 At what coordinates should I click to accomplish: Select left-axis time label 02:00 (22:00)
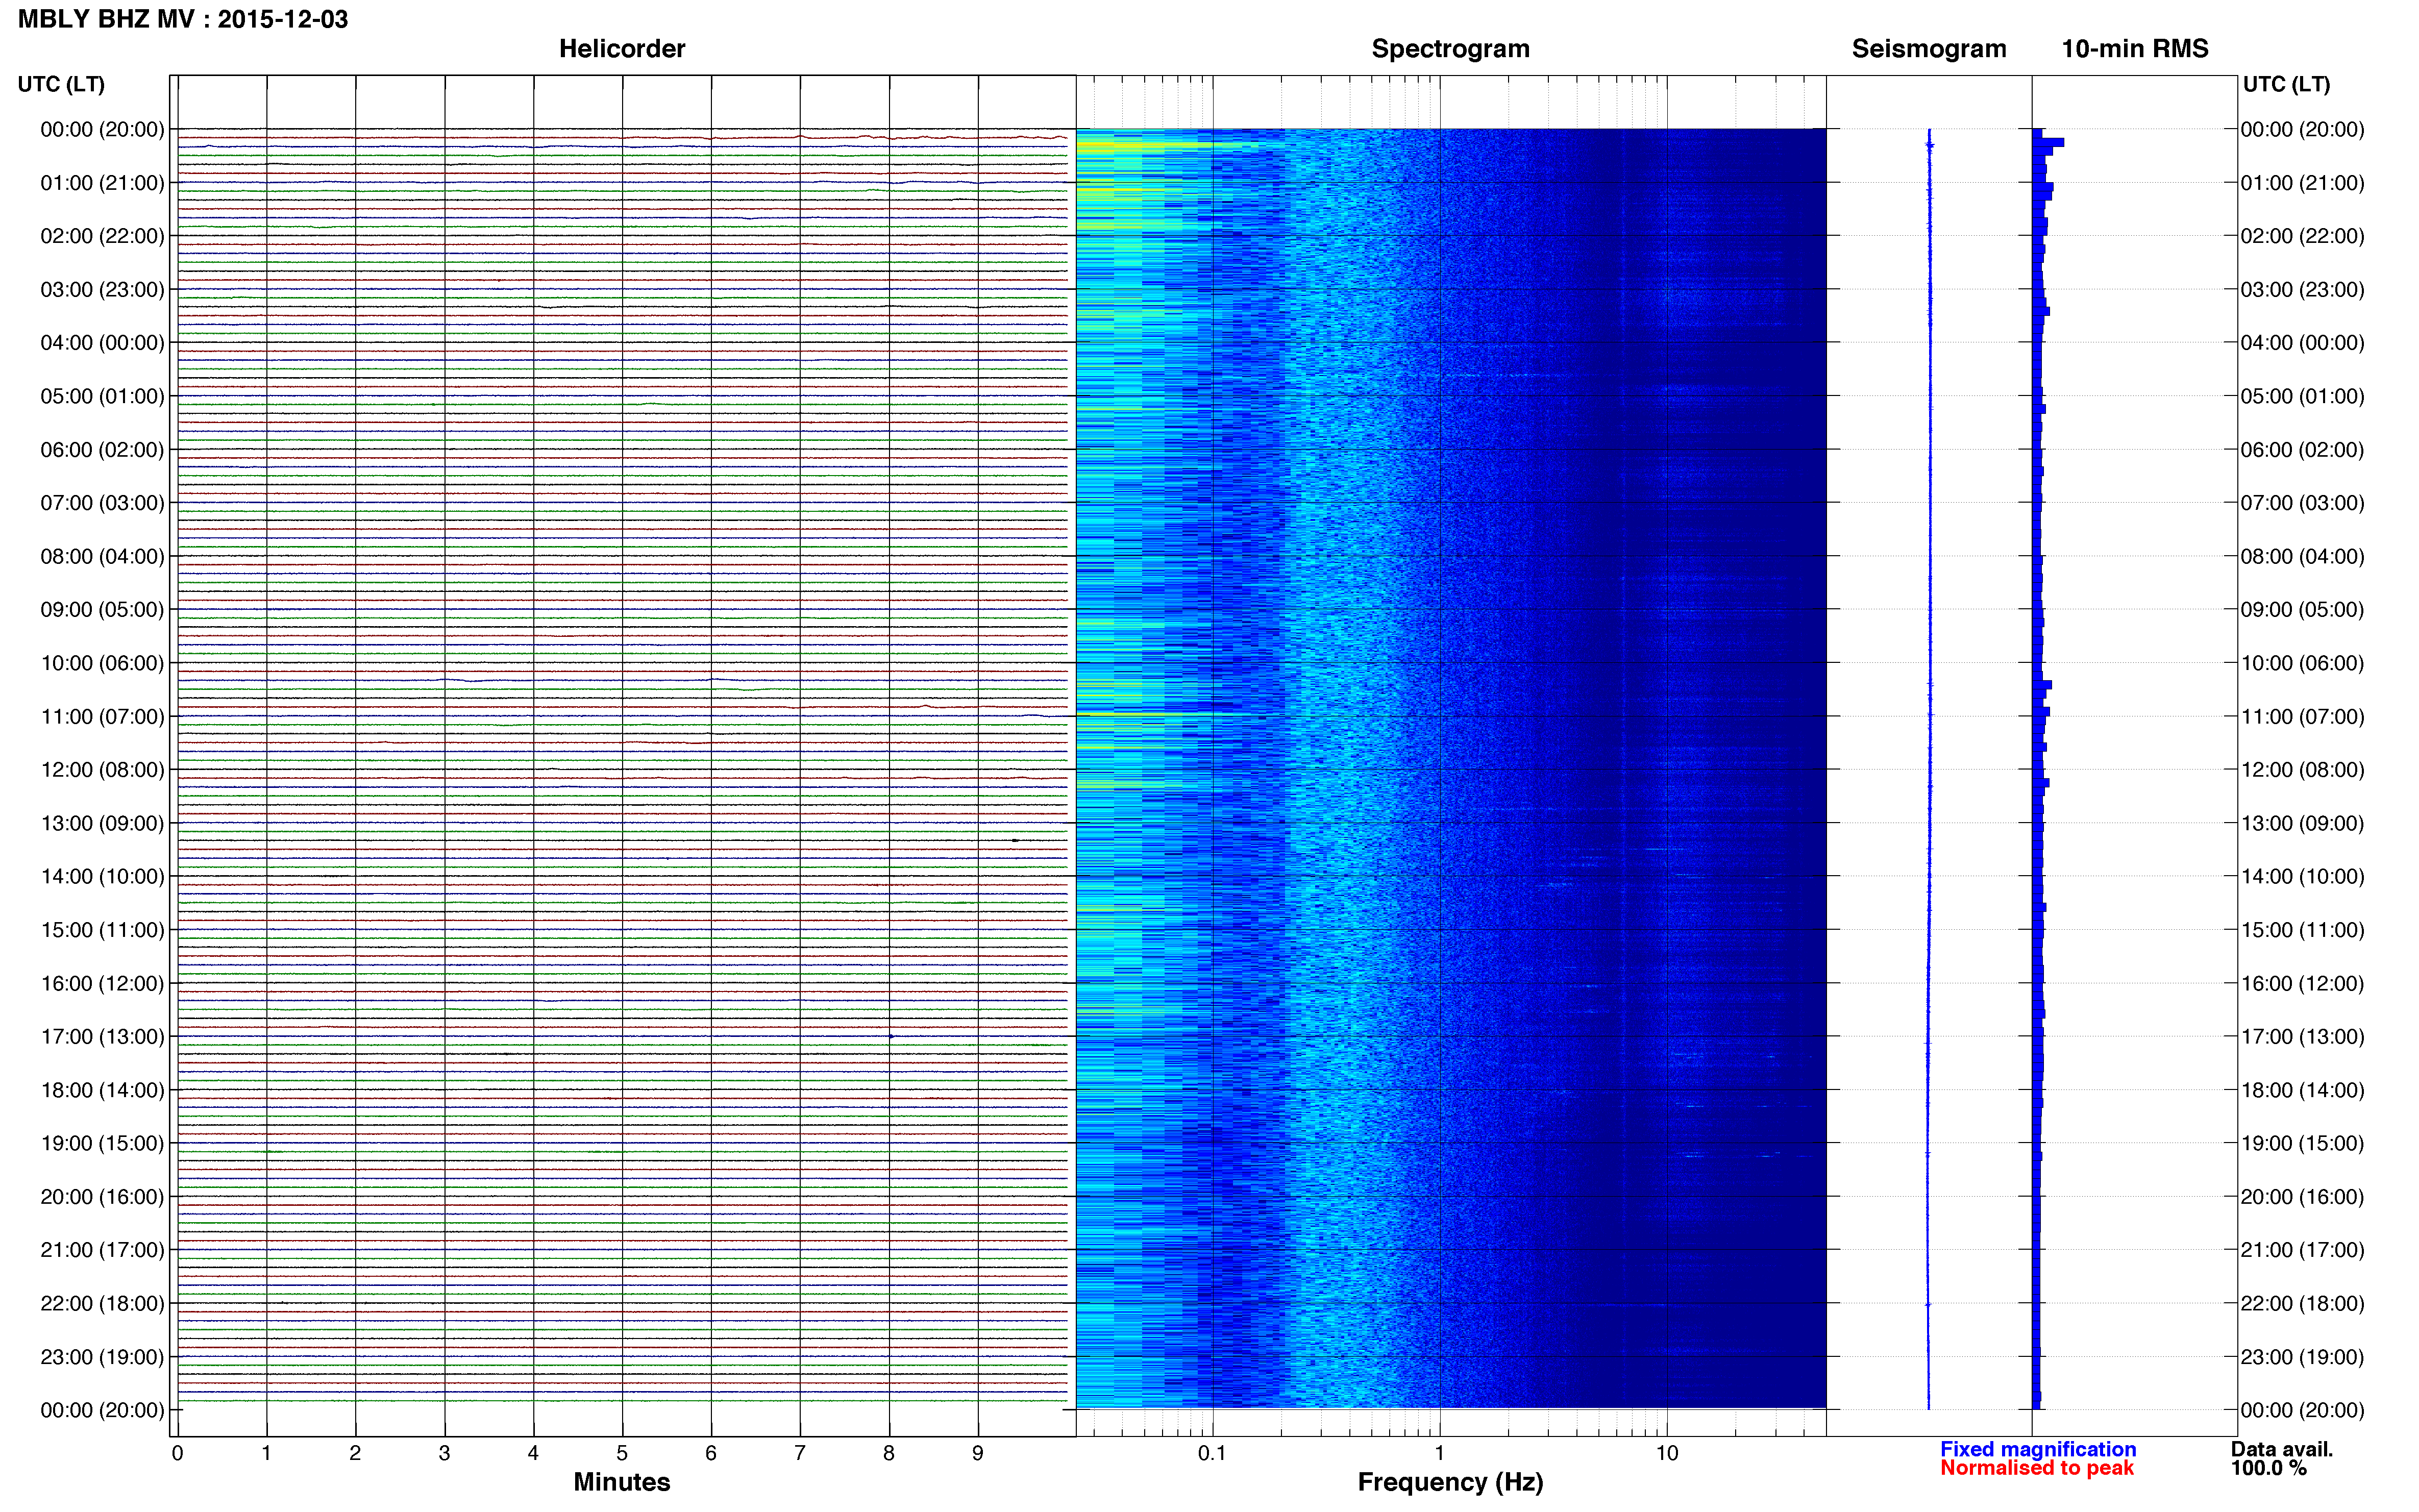[102, 236]
